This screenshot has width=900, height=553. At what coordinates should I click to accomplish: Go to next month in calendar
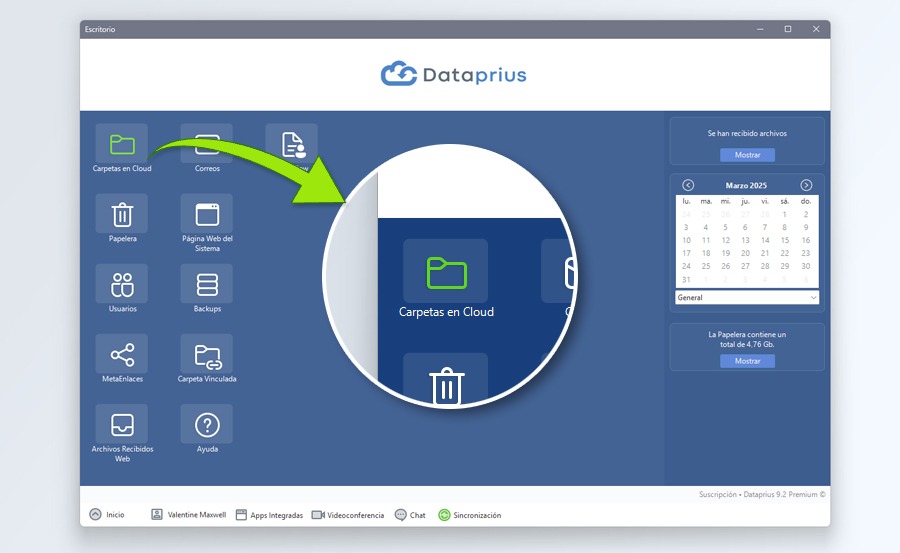pyautogui.click(x=806, y=185)
